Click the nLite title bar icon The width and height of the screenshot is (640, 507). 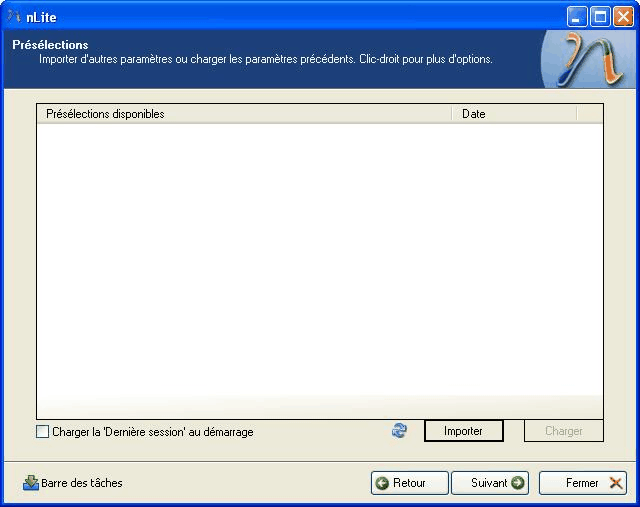(14, 16)
